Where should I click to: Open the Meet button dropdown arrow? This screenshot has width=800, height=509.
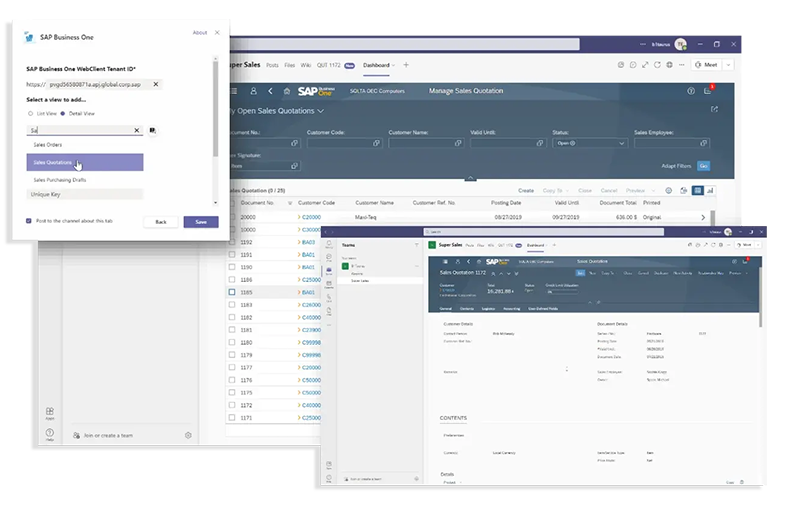728,65
